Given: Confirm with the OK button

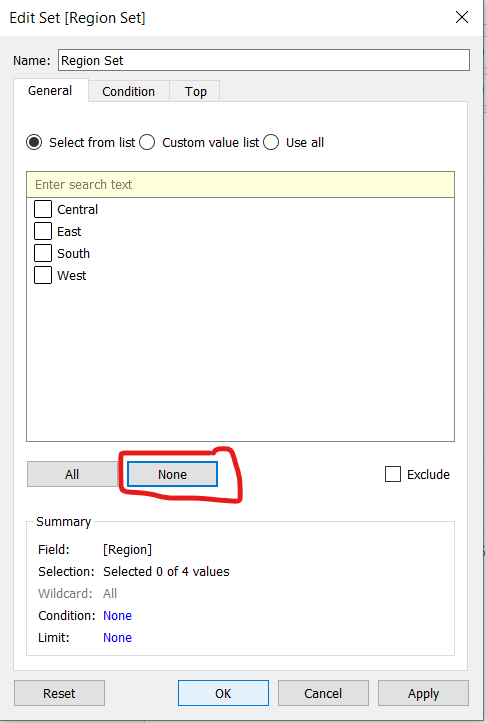Looking at the screenshot, I should click(x=223, y=693).
